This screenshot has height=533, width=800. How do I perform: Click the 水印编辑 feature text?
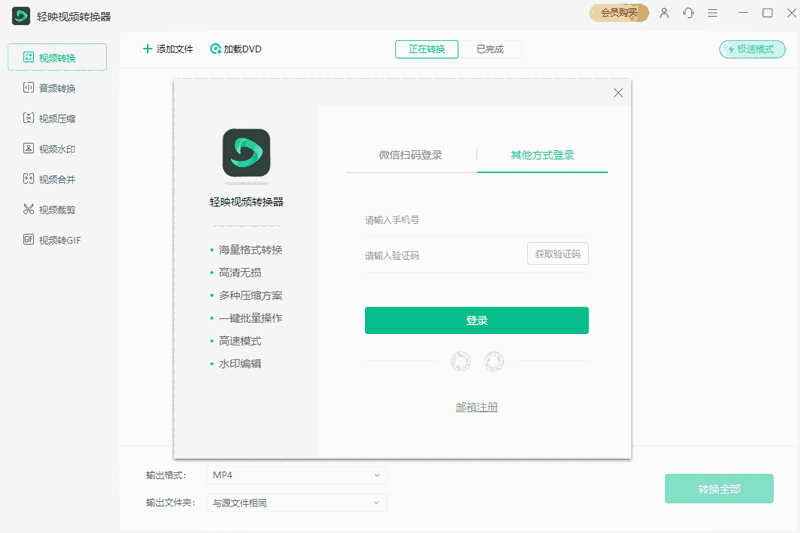[240, 364]
